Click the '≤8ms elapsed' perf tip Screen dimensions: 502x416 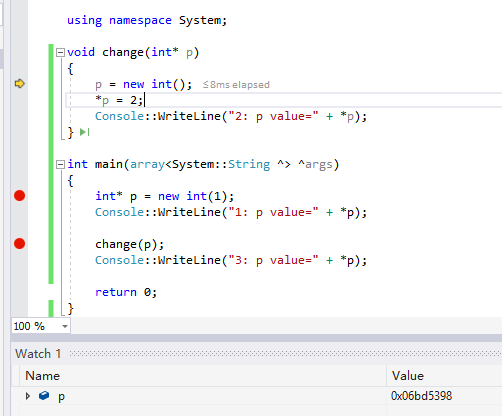pos(236,85)
